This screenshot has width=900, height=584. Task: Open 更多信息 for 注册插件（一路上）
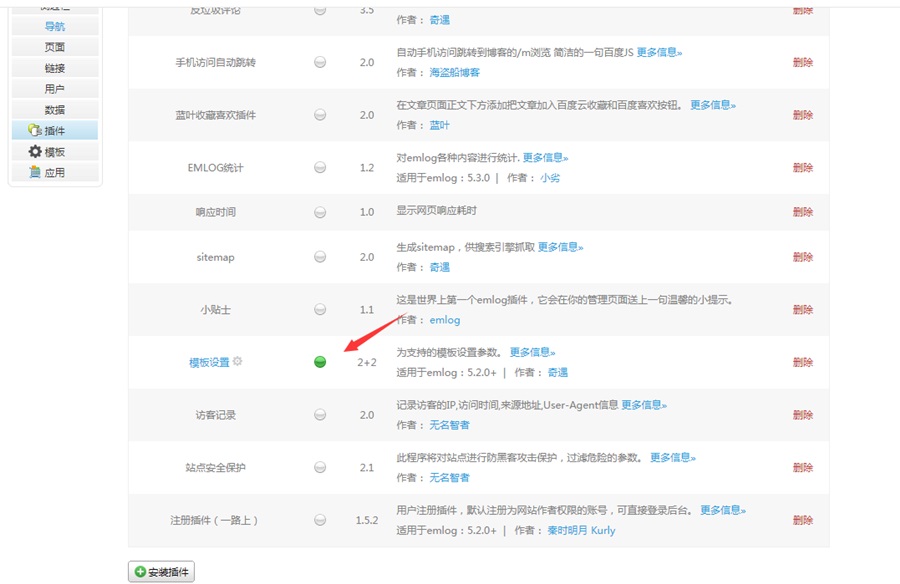coord(723,510)
